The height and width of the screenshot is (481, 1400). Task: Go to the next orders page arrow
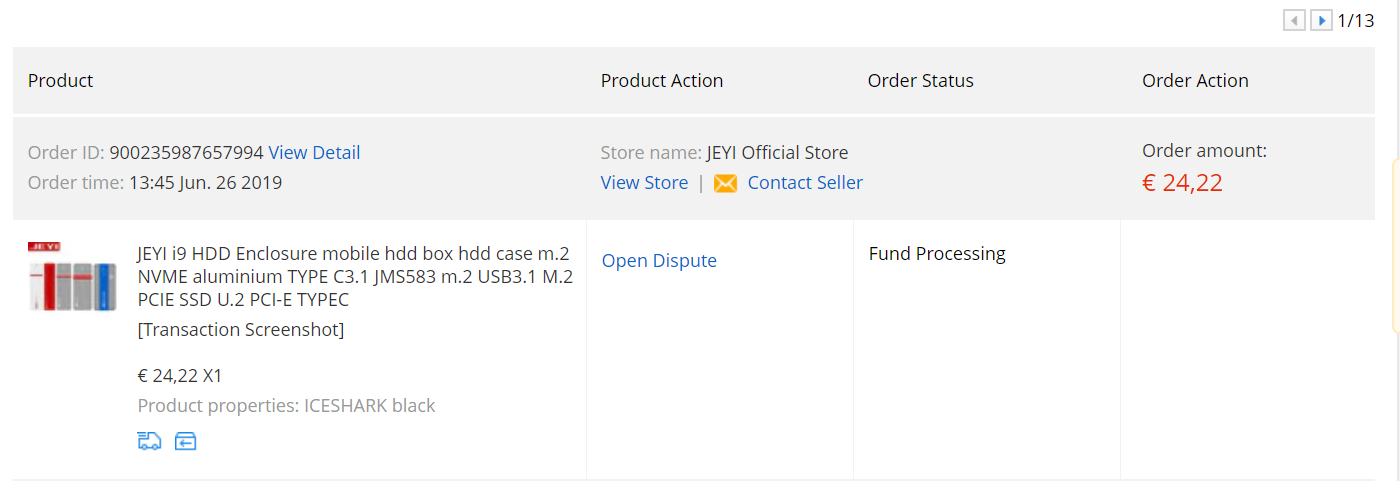click(1321, 20)
